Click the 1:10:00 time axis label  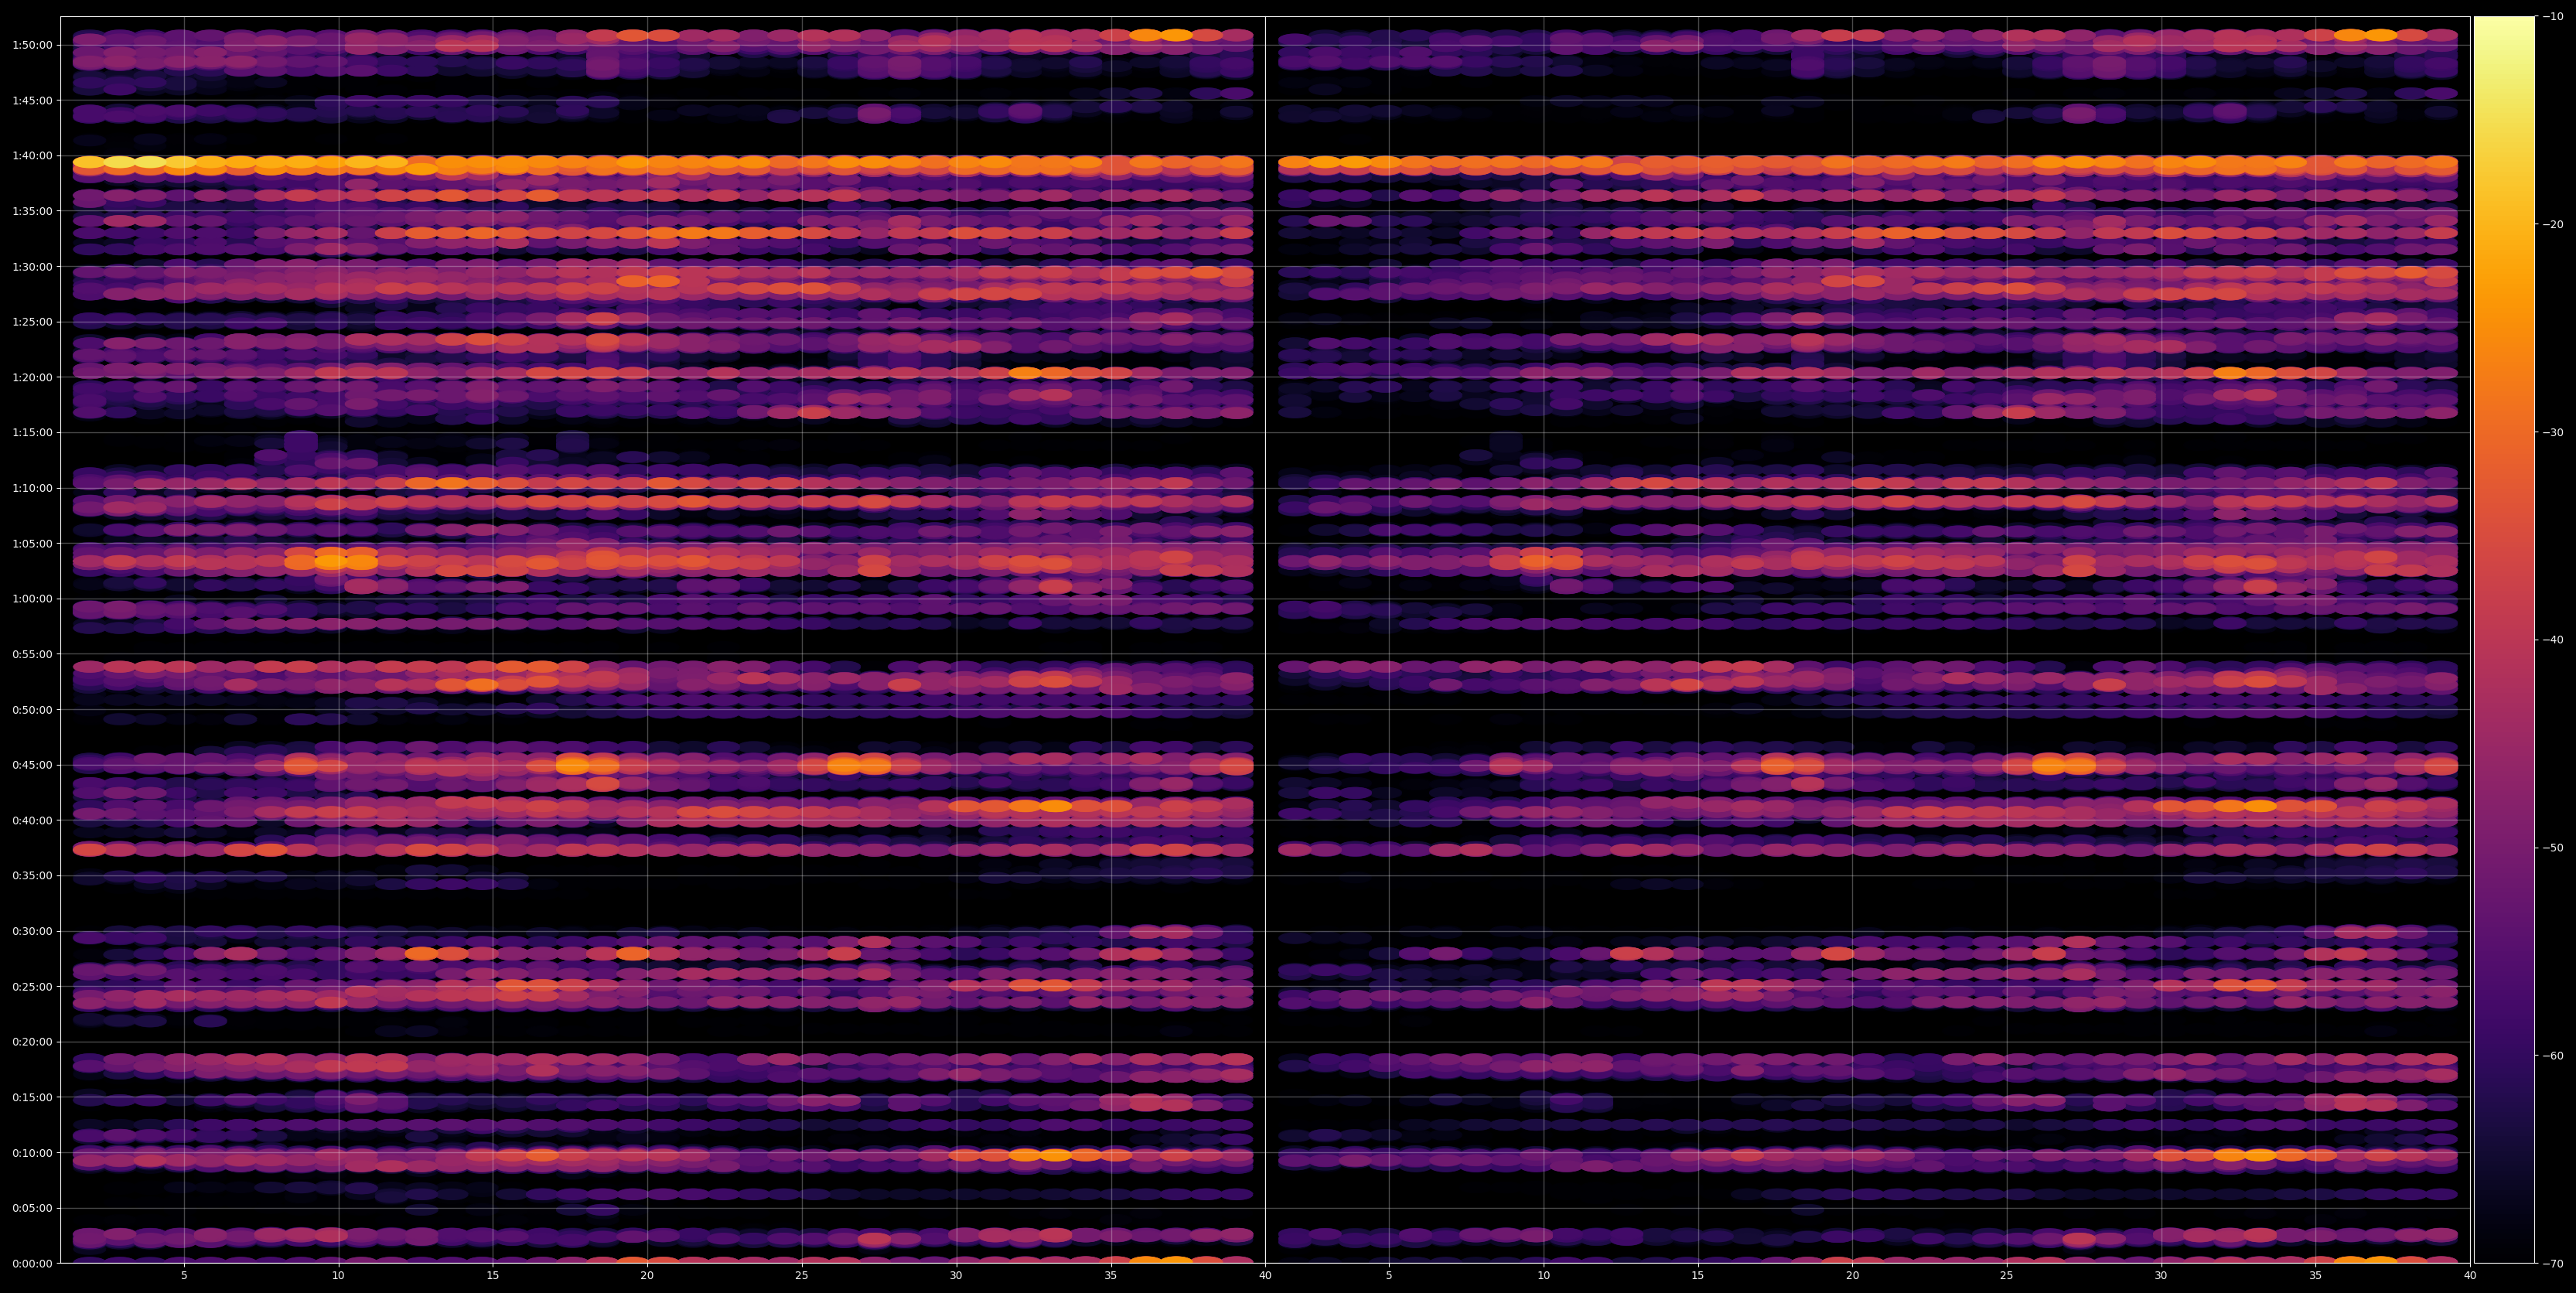(33, 488)
